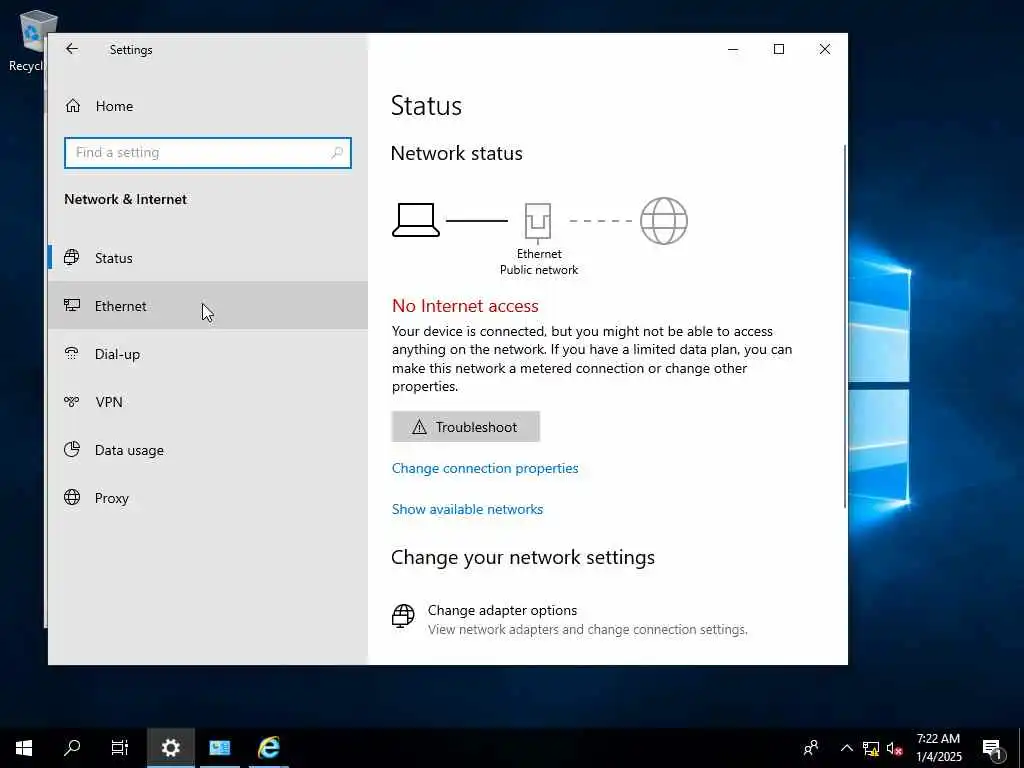This screenshot has height=768, width=1024.
Task: Open the Windows Start menu
Action: tap(24, 748)
